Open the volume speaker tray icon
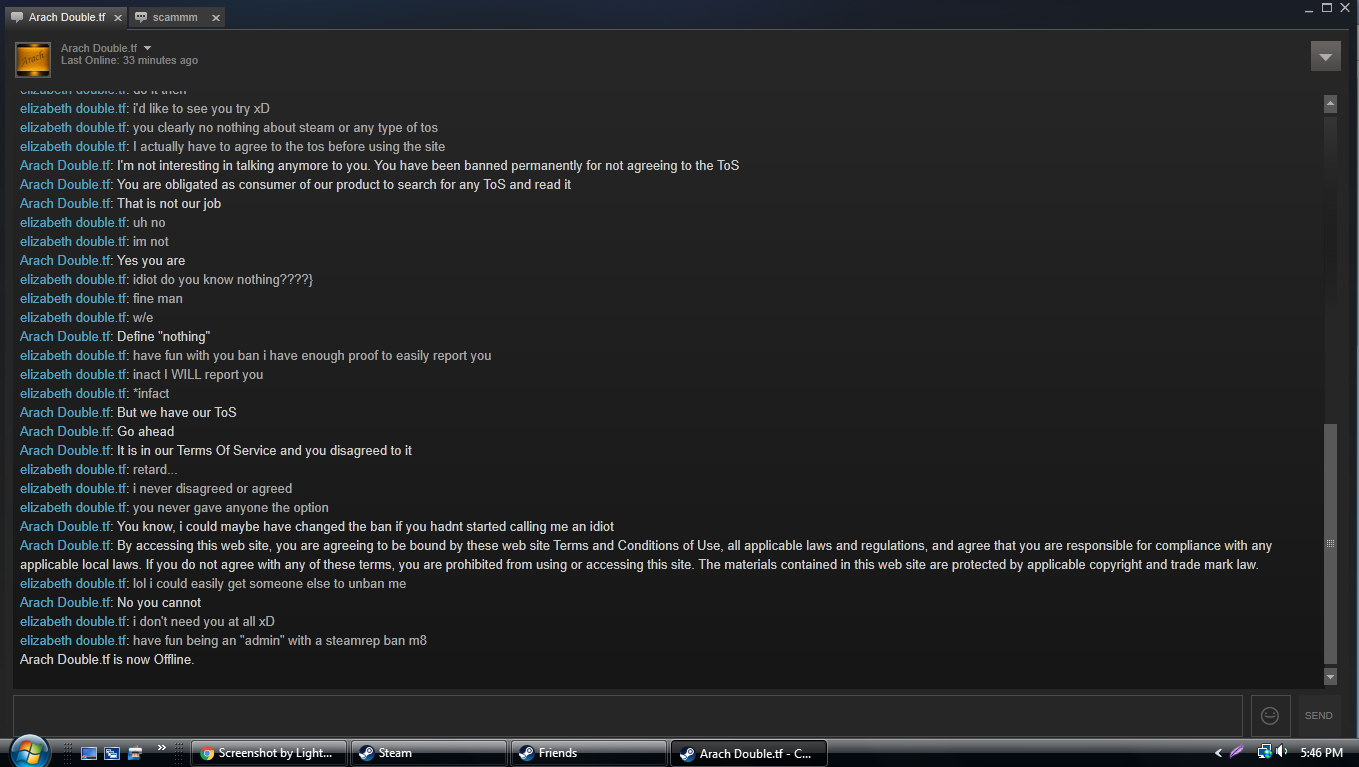Image resolution: width=1359 pixels, height=767 pixels. (1282, 752)
